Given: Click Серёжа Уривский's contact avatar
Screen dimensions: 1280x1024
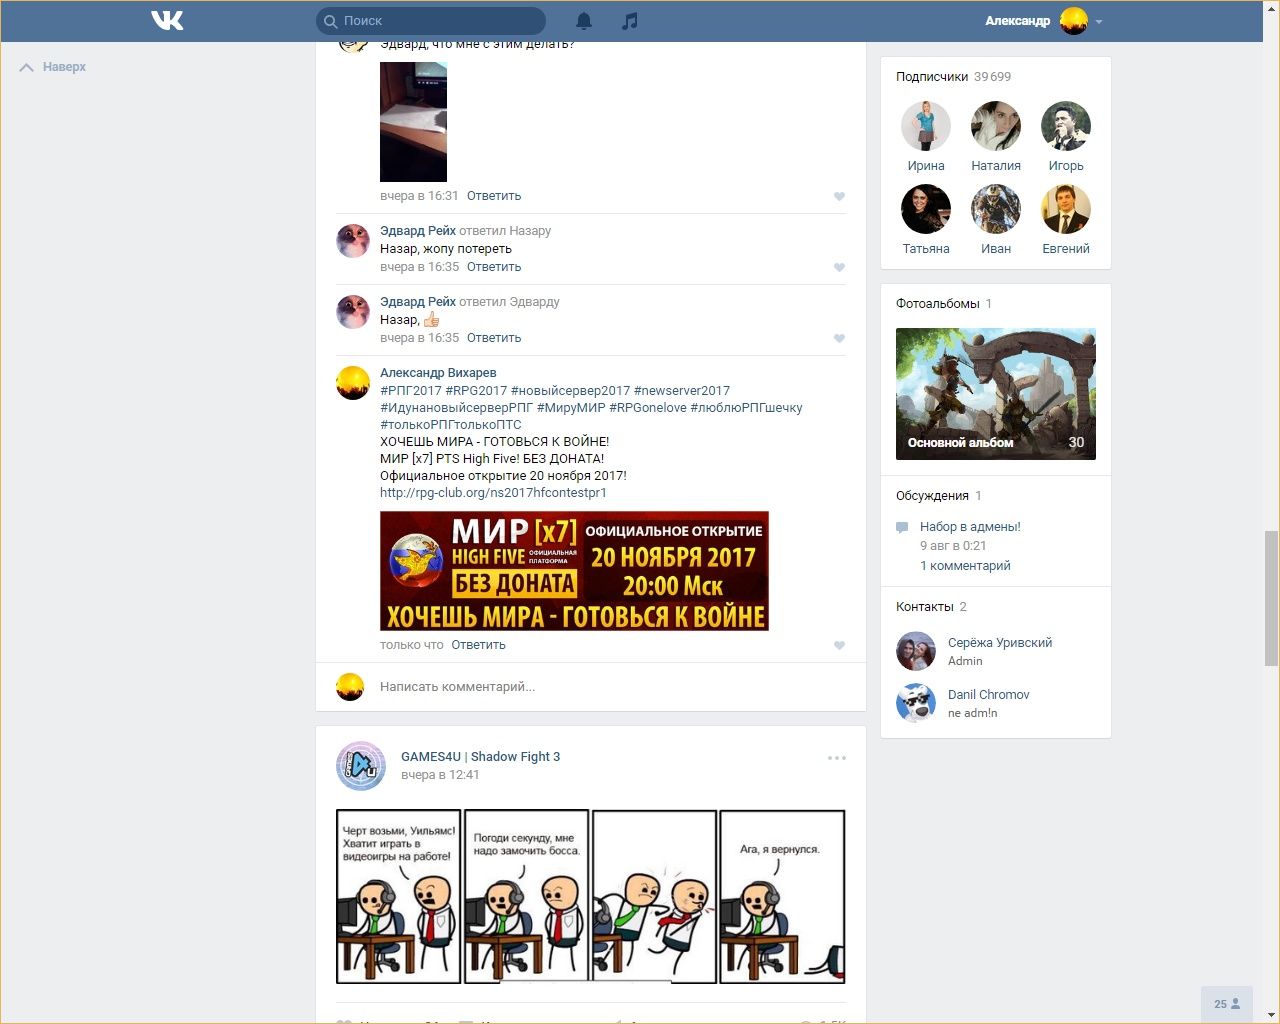Looking at the screenshot, I should 915,651.
